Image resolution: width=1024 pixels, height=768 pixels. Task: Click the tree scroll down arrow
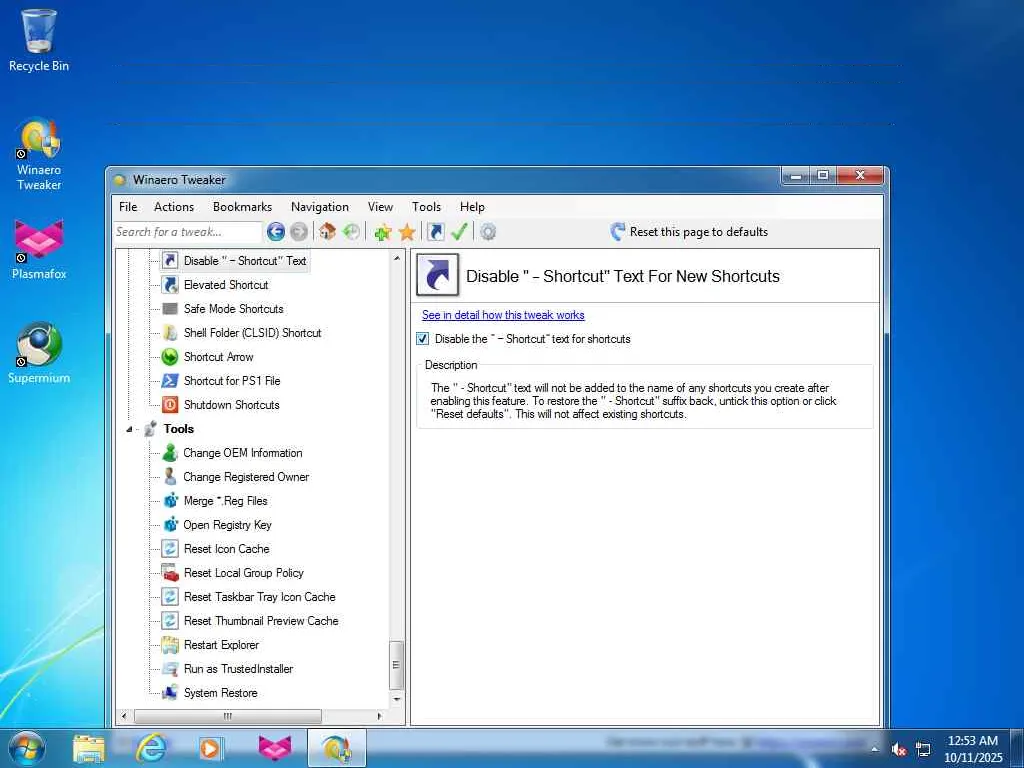point(396,699)
